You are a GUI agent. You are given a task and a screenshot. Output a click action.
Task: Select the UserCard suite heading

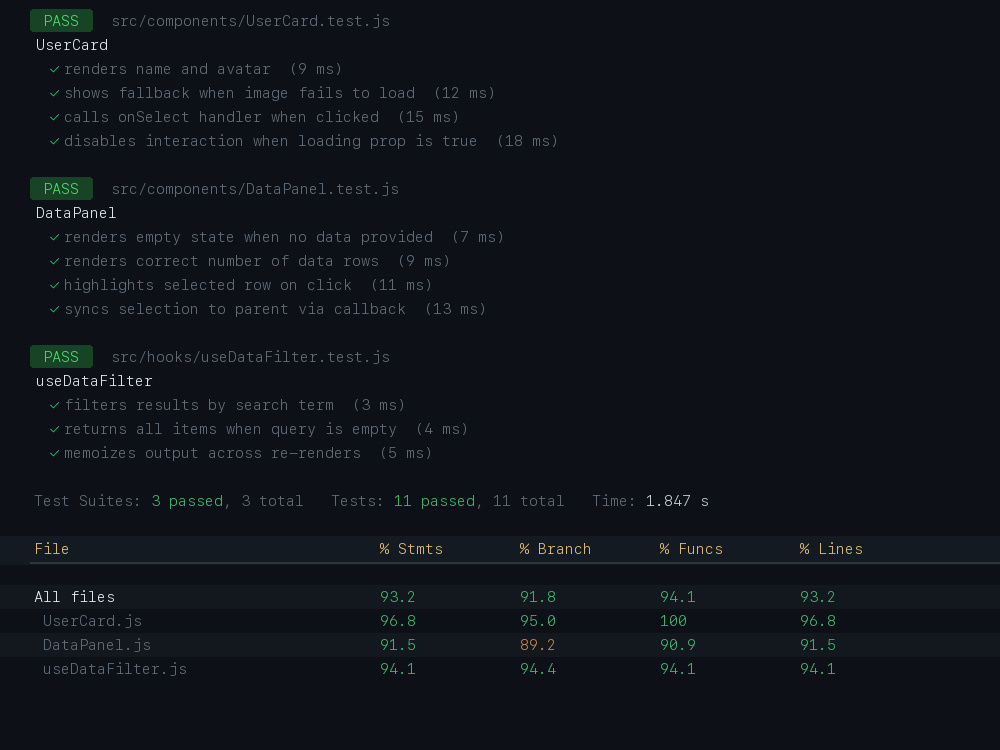(x=72, y=45)
